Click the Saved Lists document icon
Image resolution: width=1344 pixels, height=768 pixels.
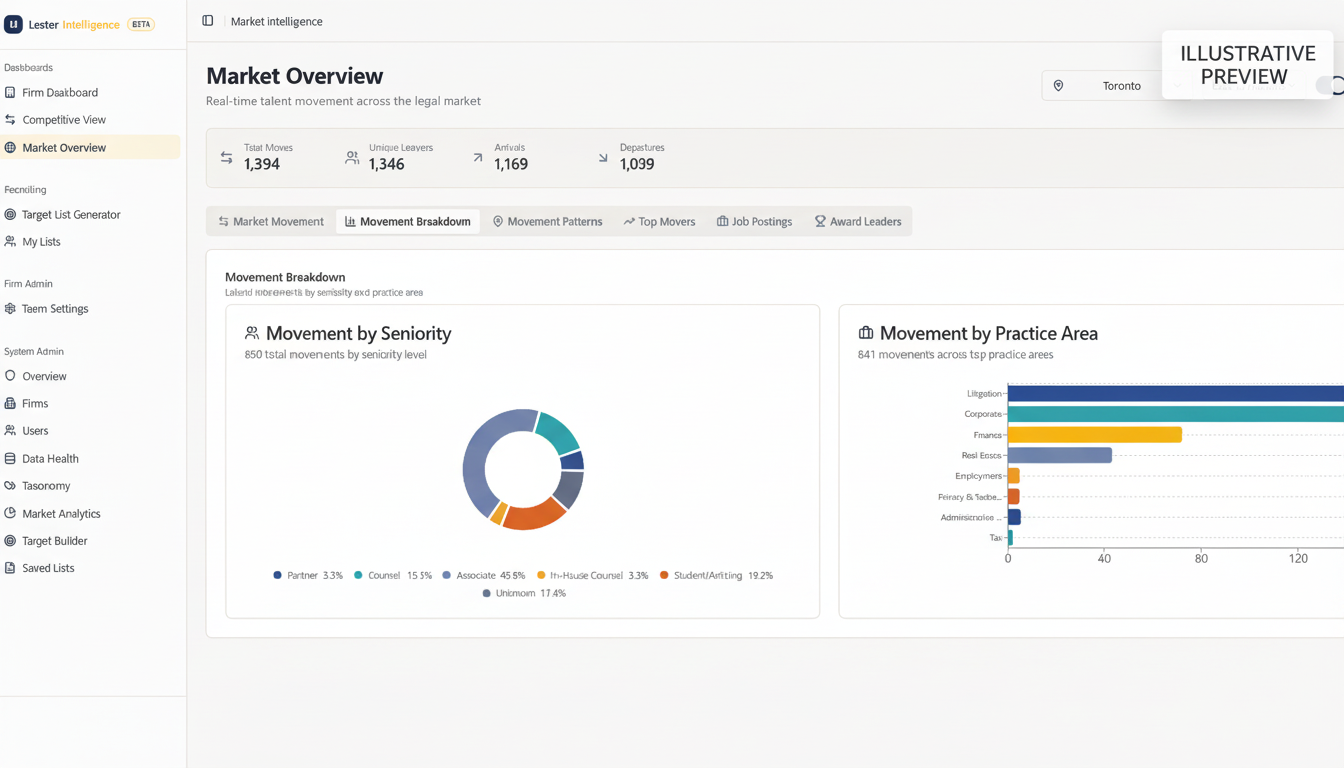10,567
